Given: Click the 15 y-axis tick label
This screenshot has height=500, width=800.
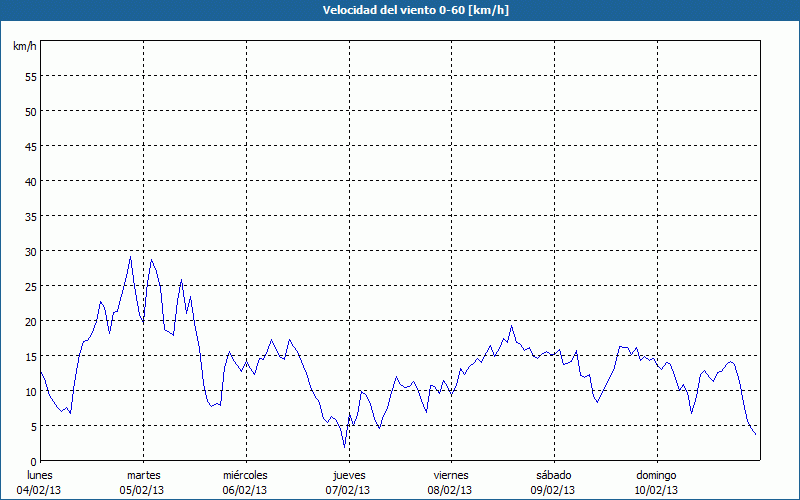Looking at the screenshot, I should pyautogui.click(x=30, y=356).
